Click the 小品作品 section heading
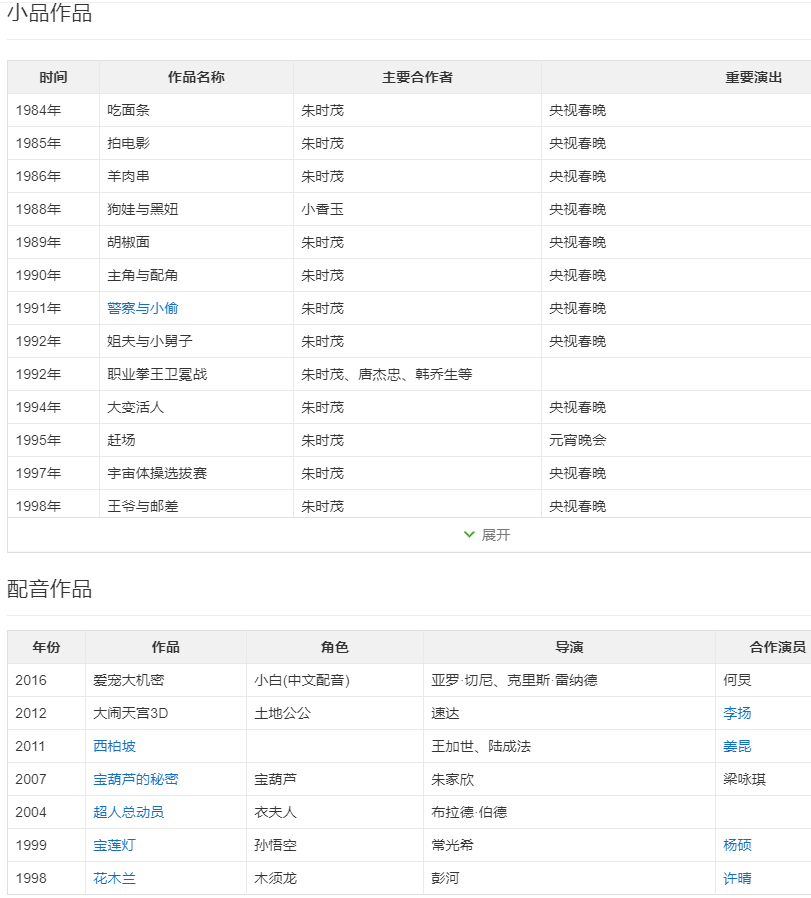Image resolution: width=811 pixels, height=898 pixels. pos(50,13)
